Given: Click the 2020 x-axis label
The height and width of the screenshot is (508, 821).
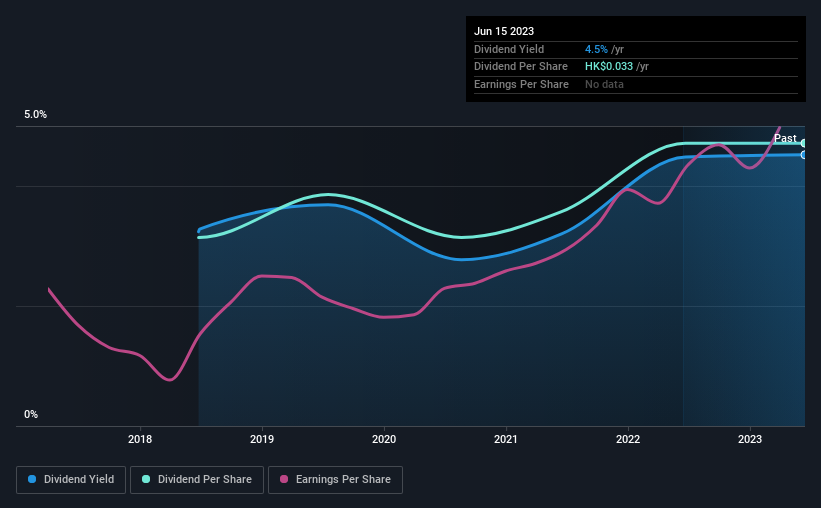Looking at the screenshot, I should [384, 439].
